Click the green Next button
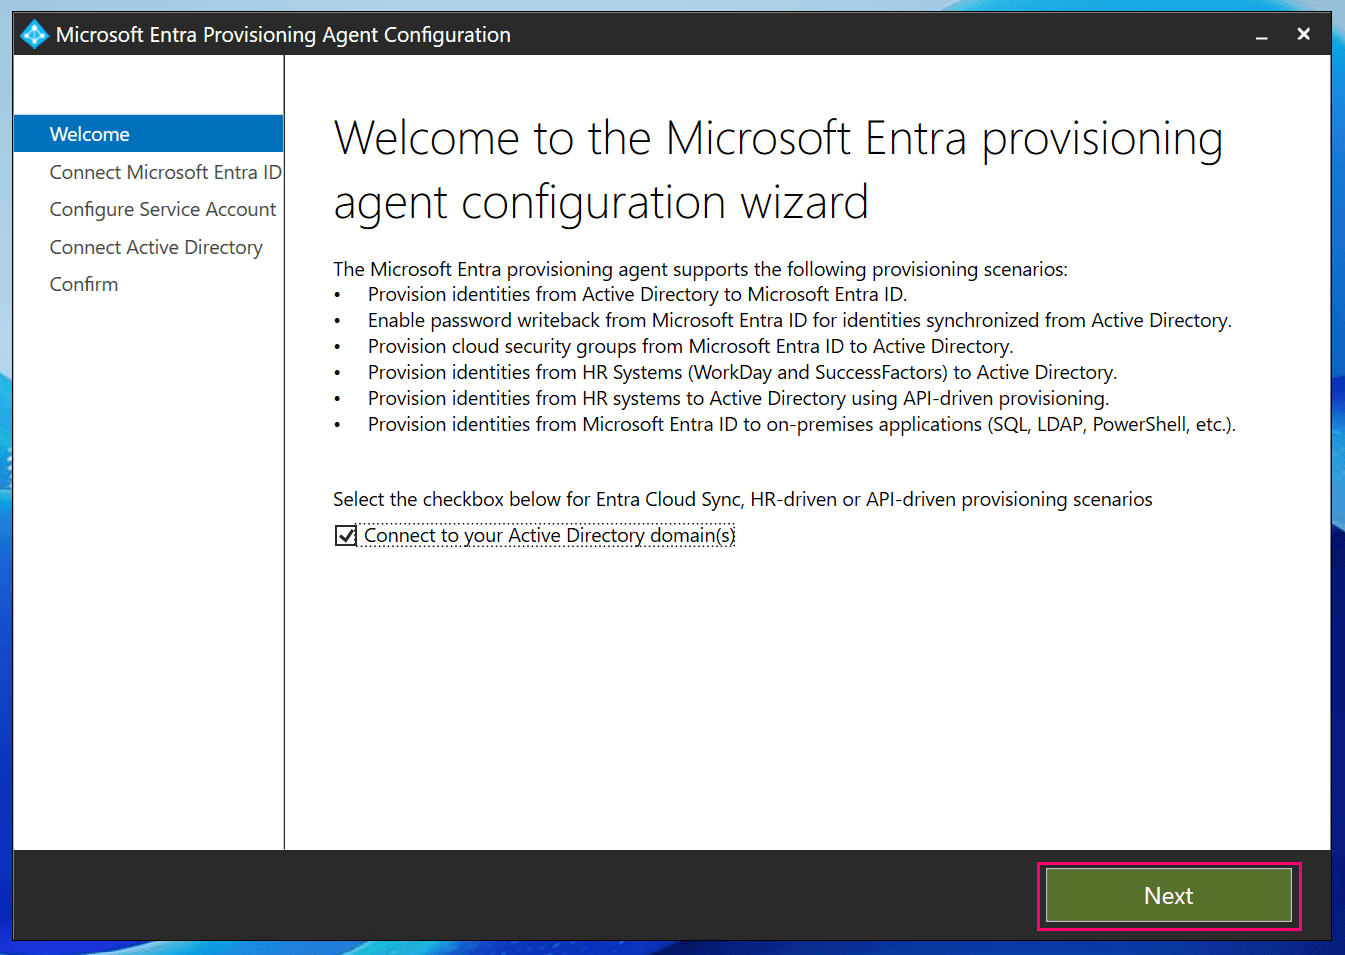This screenshot has width=1345, height=955. pos(1168,895)
